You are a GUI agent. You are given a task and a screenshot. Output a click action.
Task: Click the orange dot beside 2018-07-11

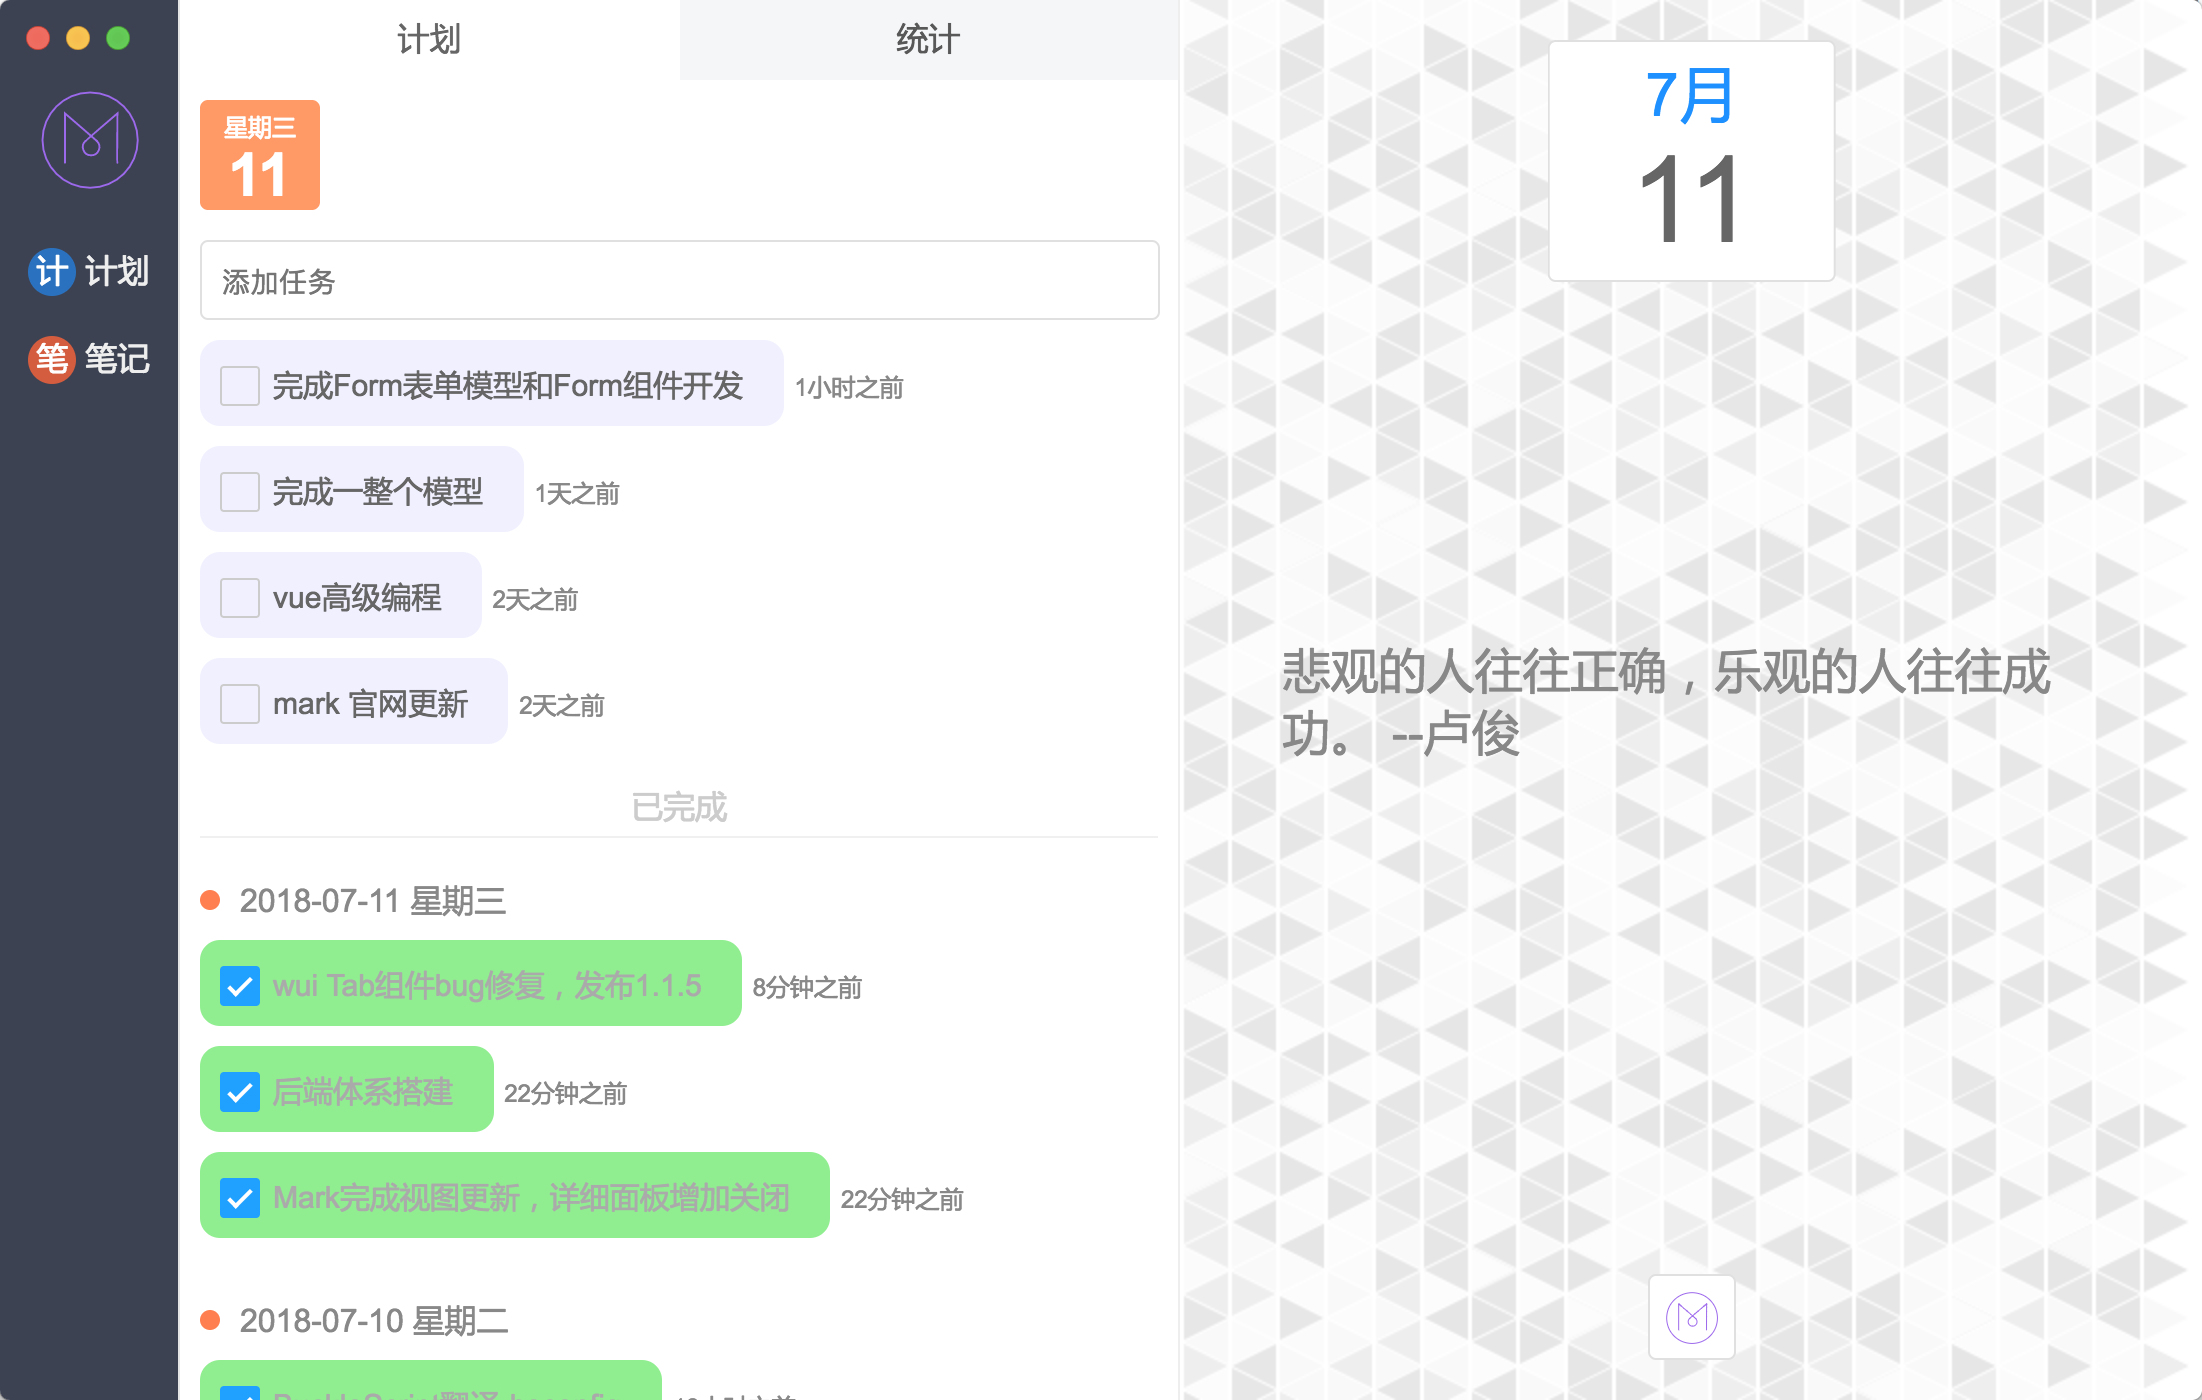pos(210,900)
